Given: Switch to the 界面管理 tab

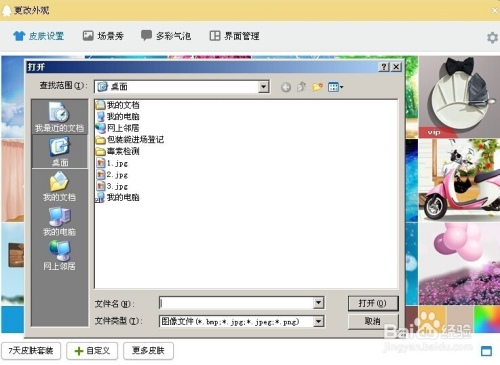Looking at the screenshot, I should click(234, 36).
